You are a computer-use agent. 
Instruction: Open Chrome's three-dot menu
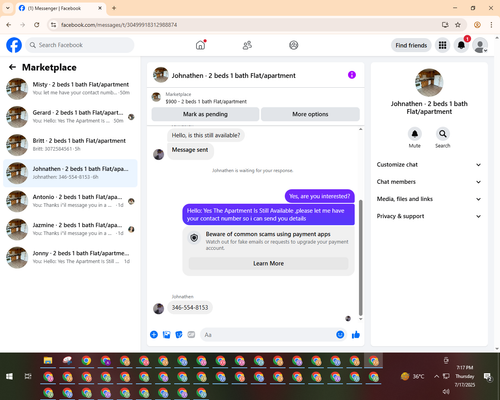click(491, 25)
